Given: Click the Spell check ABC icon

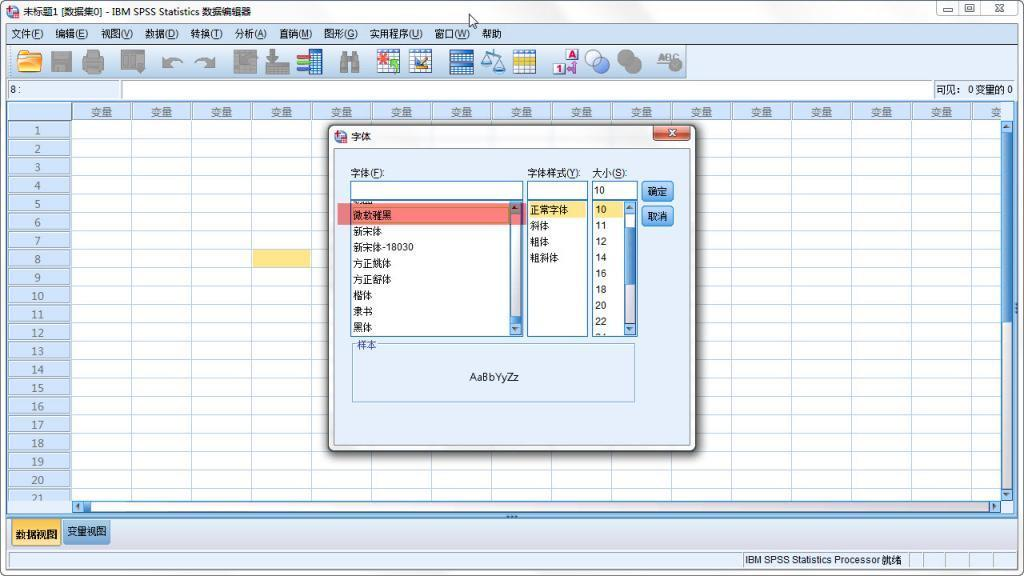Looking at the screenshot, I should pos(669,62).
